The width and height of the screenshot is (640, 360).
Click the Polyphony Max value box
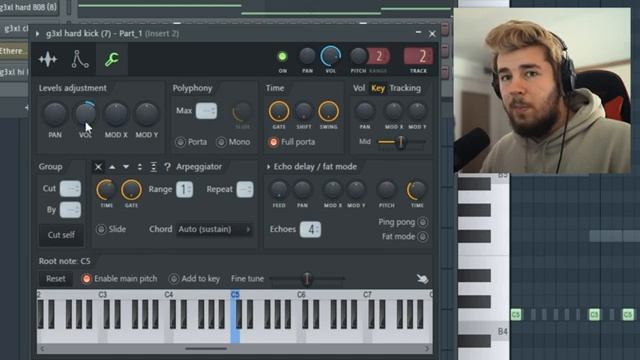coord(207,111)
